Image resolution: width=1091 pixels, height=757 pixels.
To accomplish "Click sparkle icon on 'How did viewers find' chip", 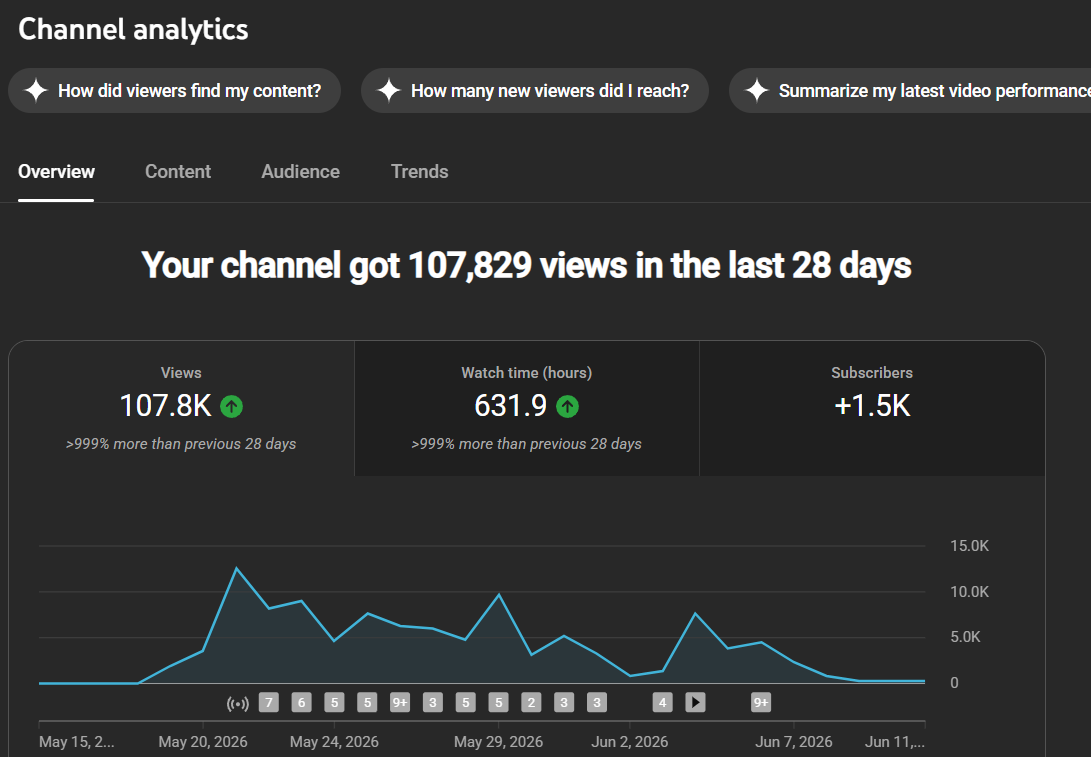I will click(35, 90).
